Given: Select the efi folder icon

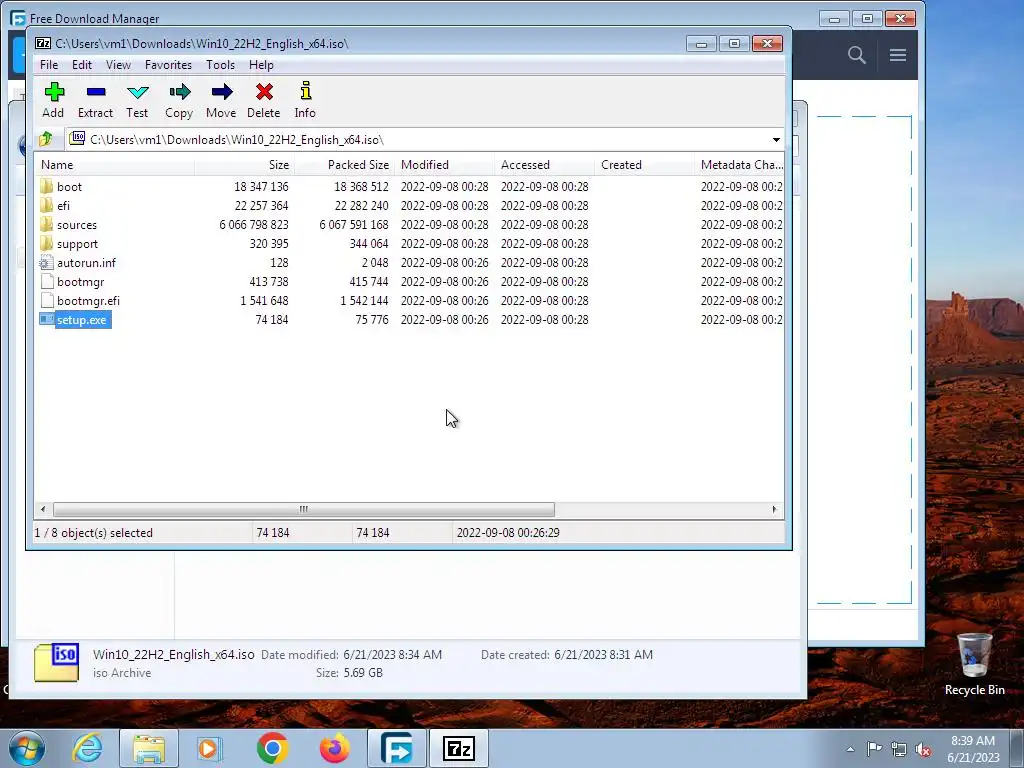Looking at the screenshot, I should click(x=46, y=205).
